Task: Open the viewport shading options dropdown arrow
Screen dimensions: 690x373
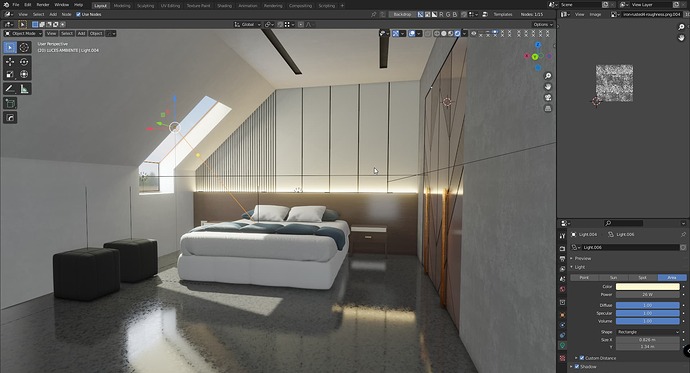Action: 464,33
